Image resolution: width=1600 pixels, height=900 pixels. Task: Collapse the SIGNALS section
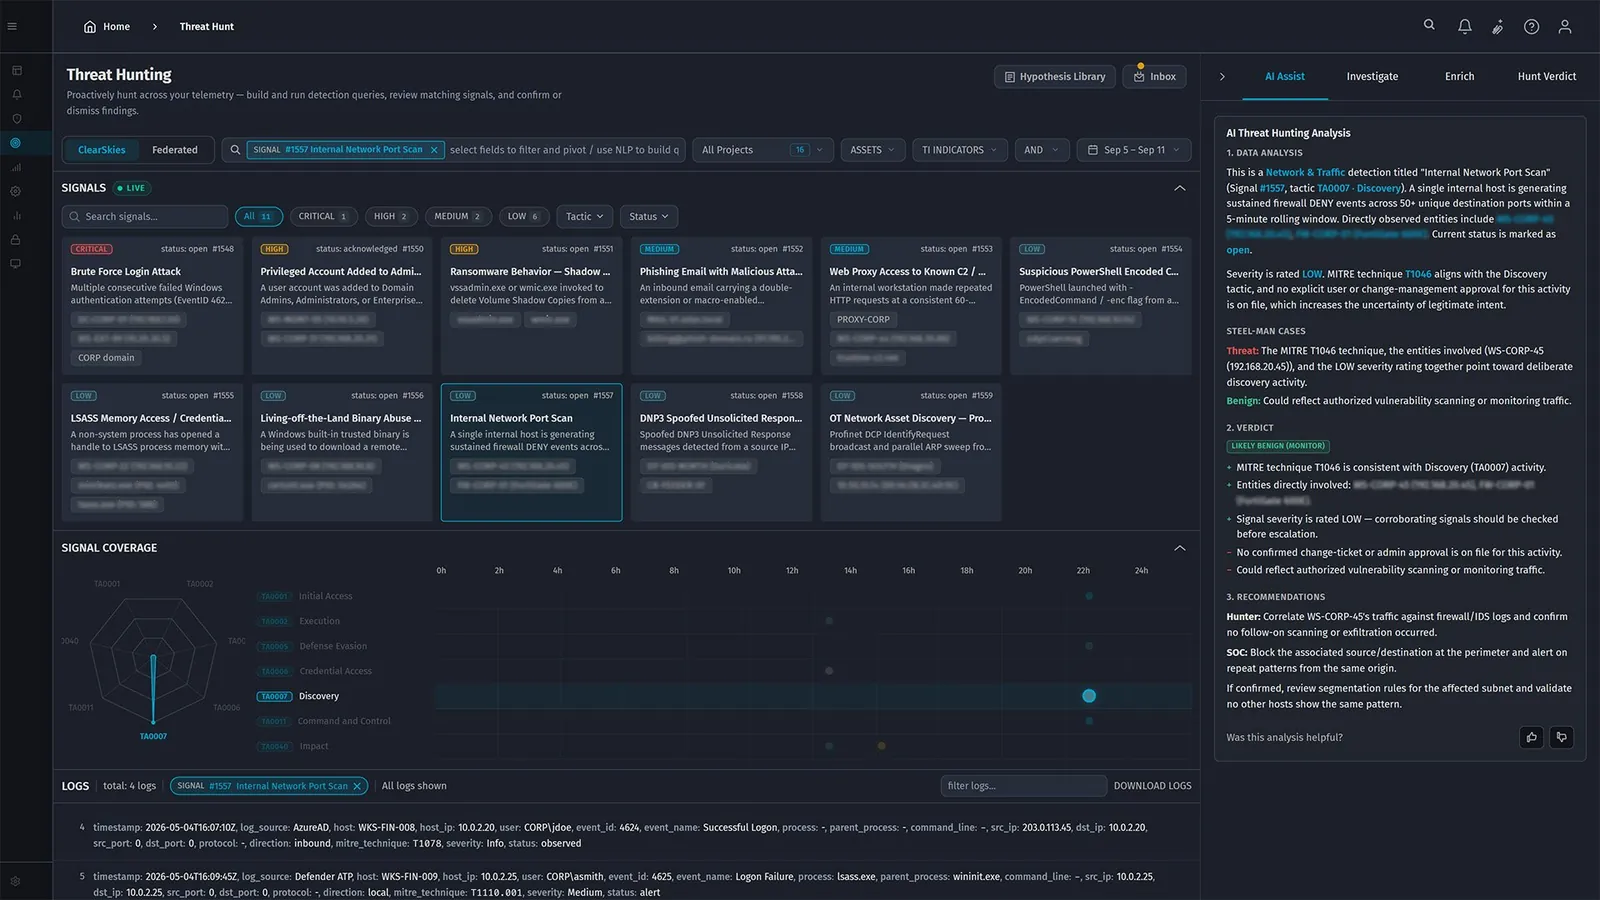(1180, 188)
